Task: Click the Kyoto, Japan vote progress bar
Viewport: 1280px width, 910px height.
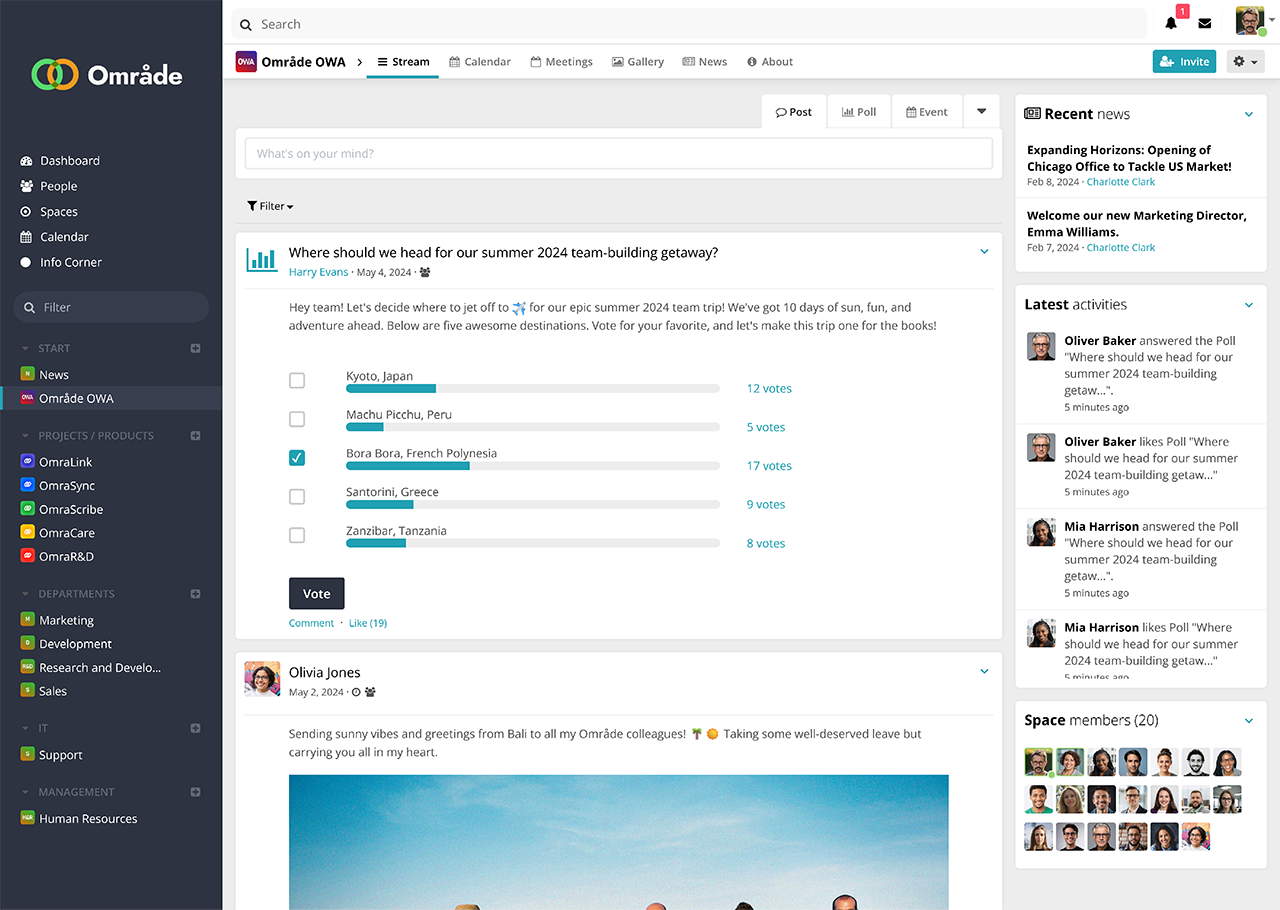Action: point(532,388)
